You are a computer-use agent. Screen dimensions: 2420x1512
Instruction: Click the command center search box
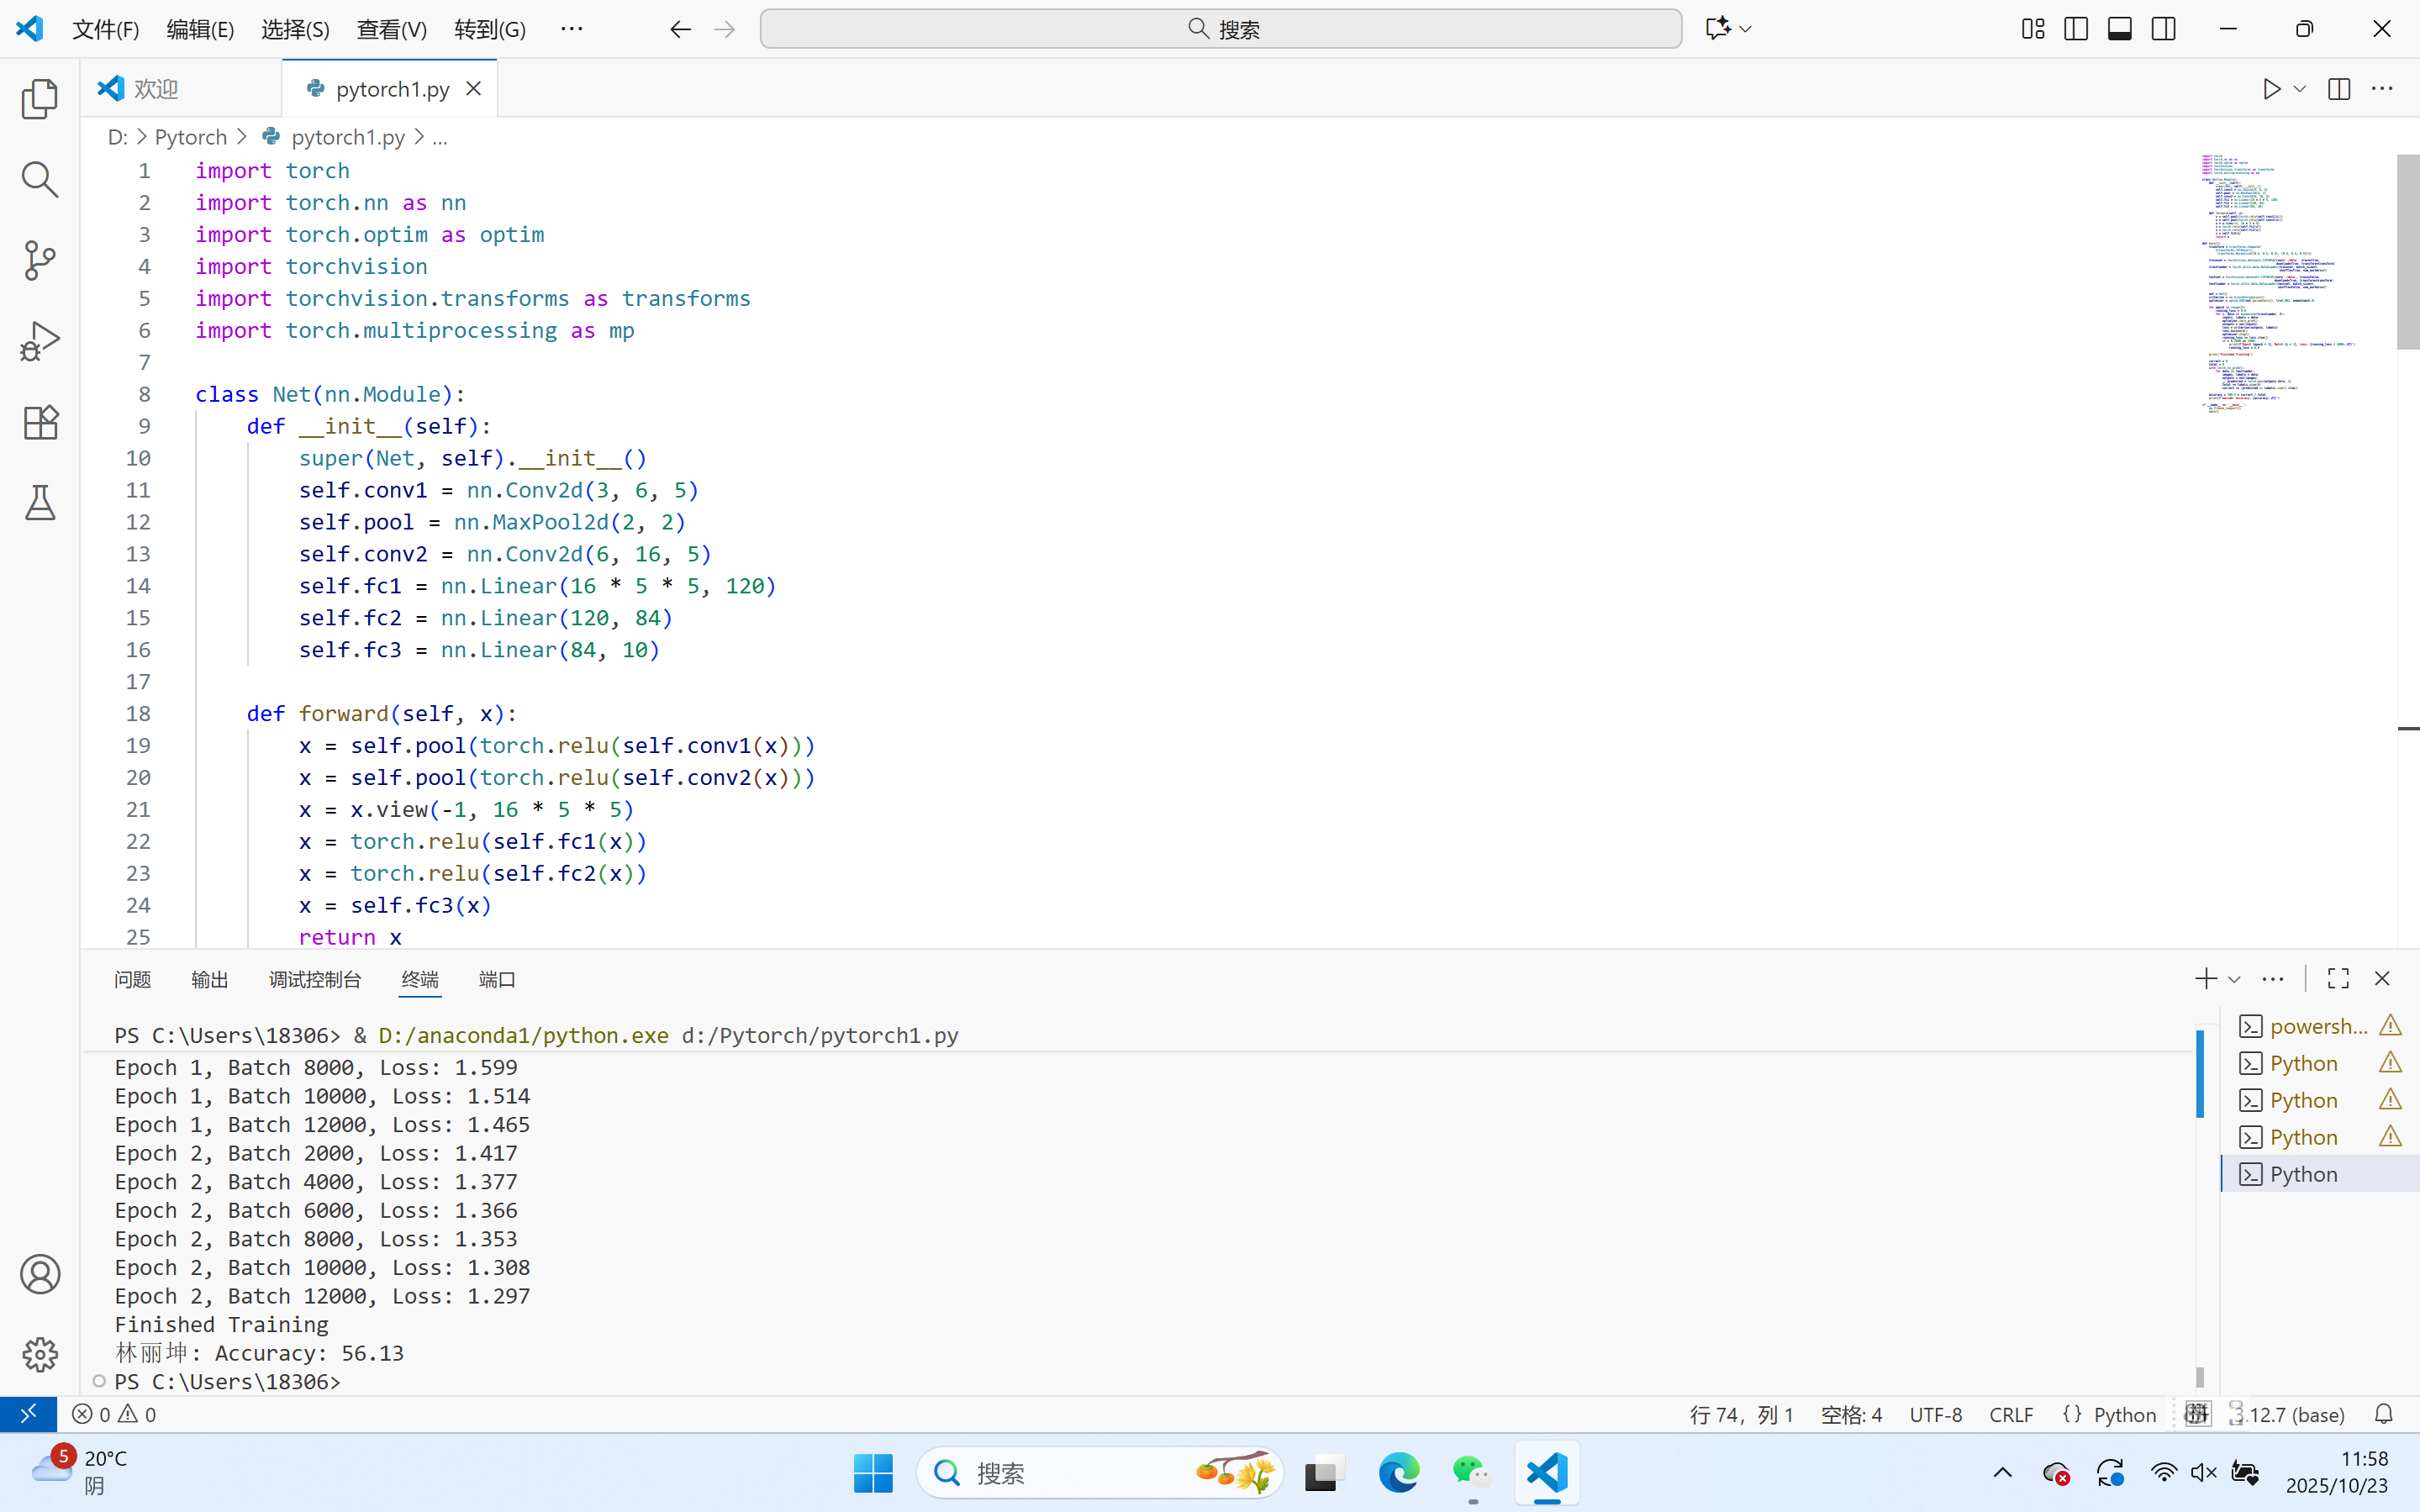coord(1220,29)
